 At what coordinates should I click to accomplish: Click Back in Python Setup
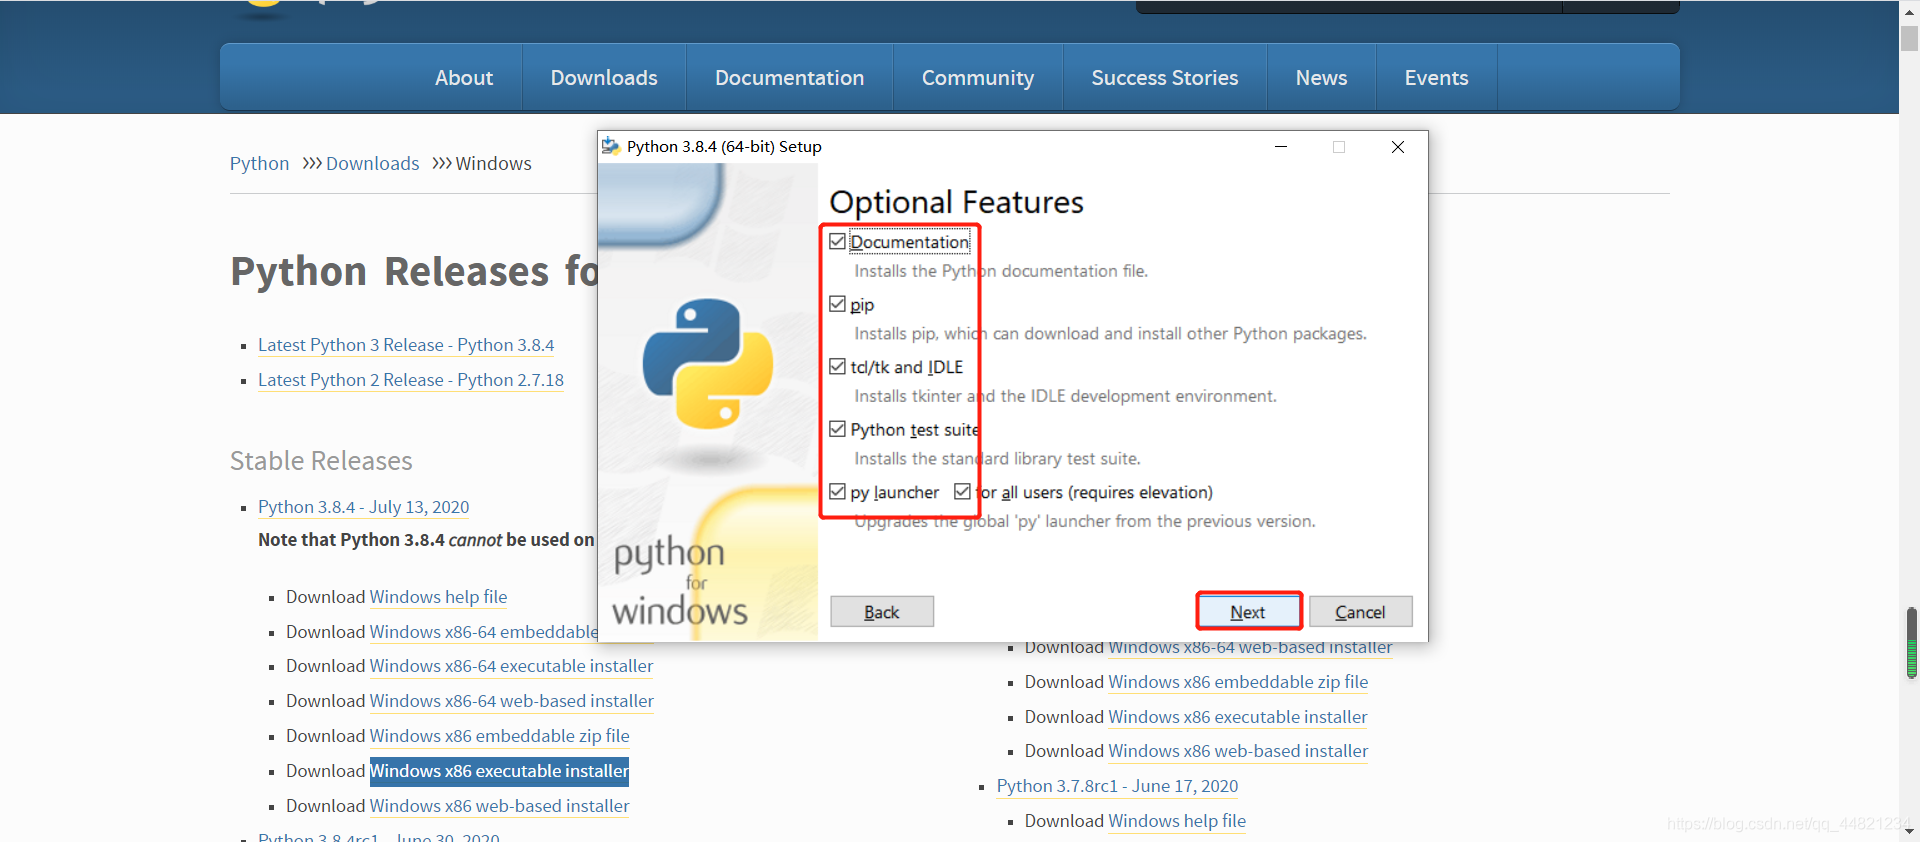pos(882,612)
